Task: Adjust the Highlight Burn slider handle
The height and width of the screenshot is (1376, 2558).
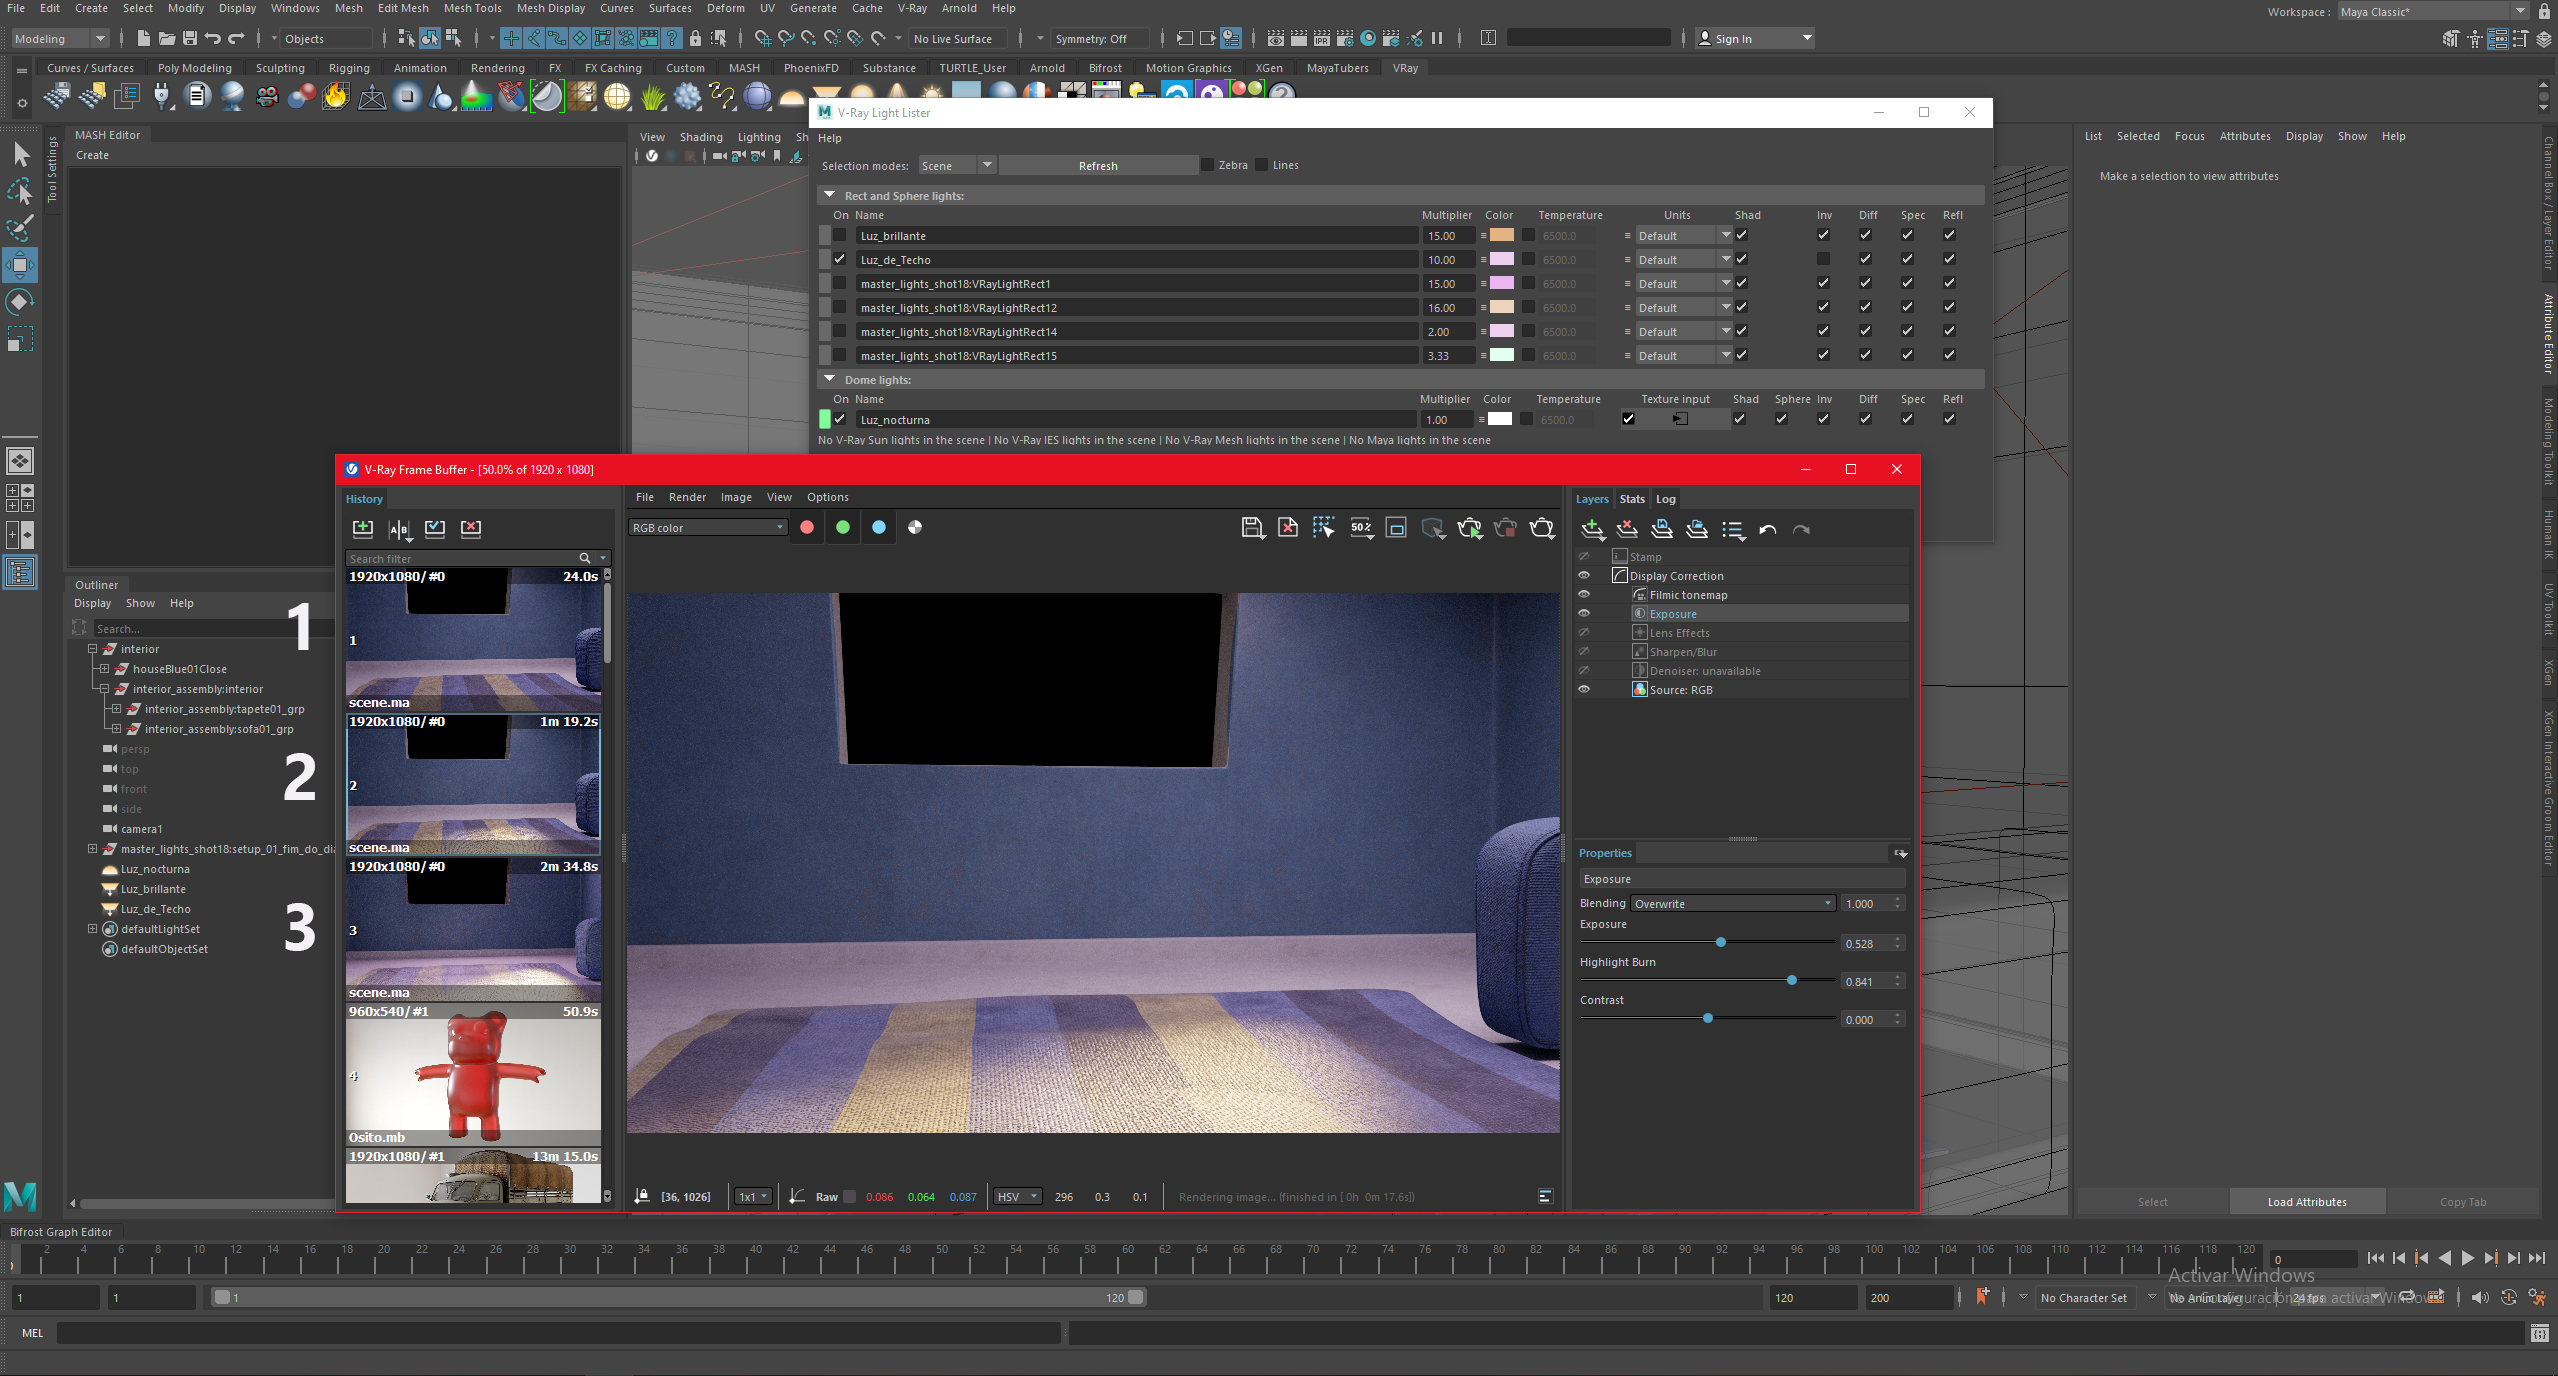Action: coord(1791,980)
